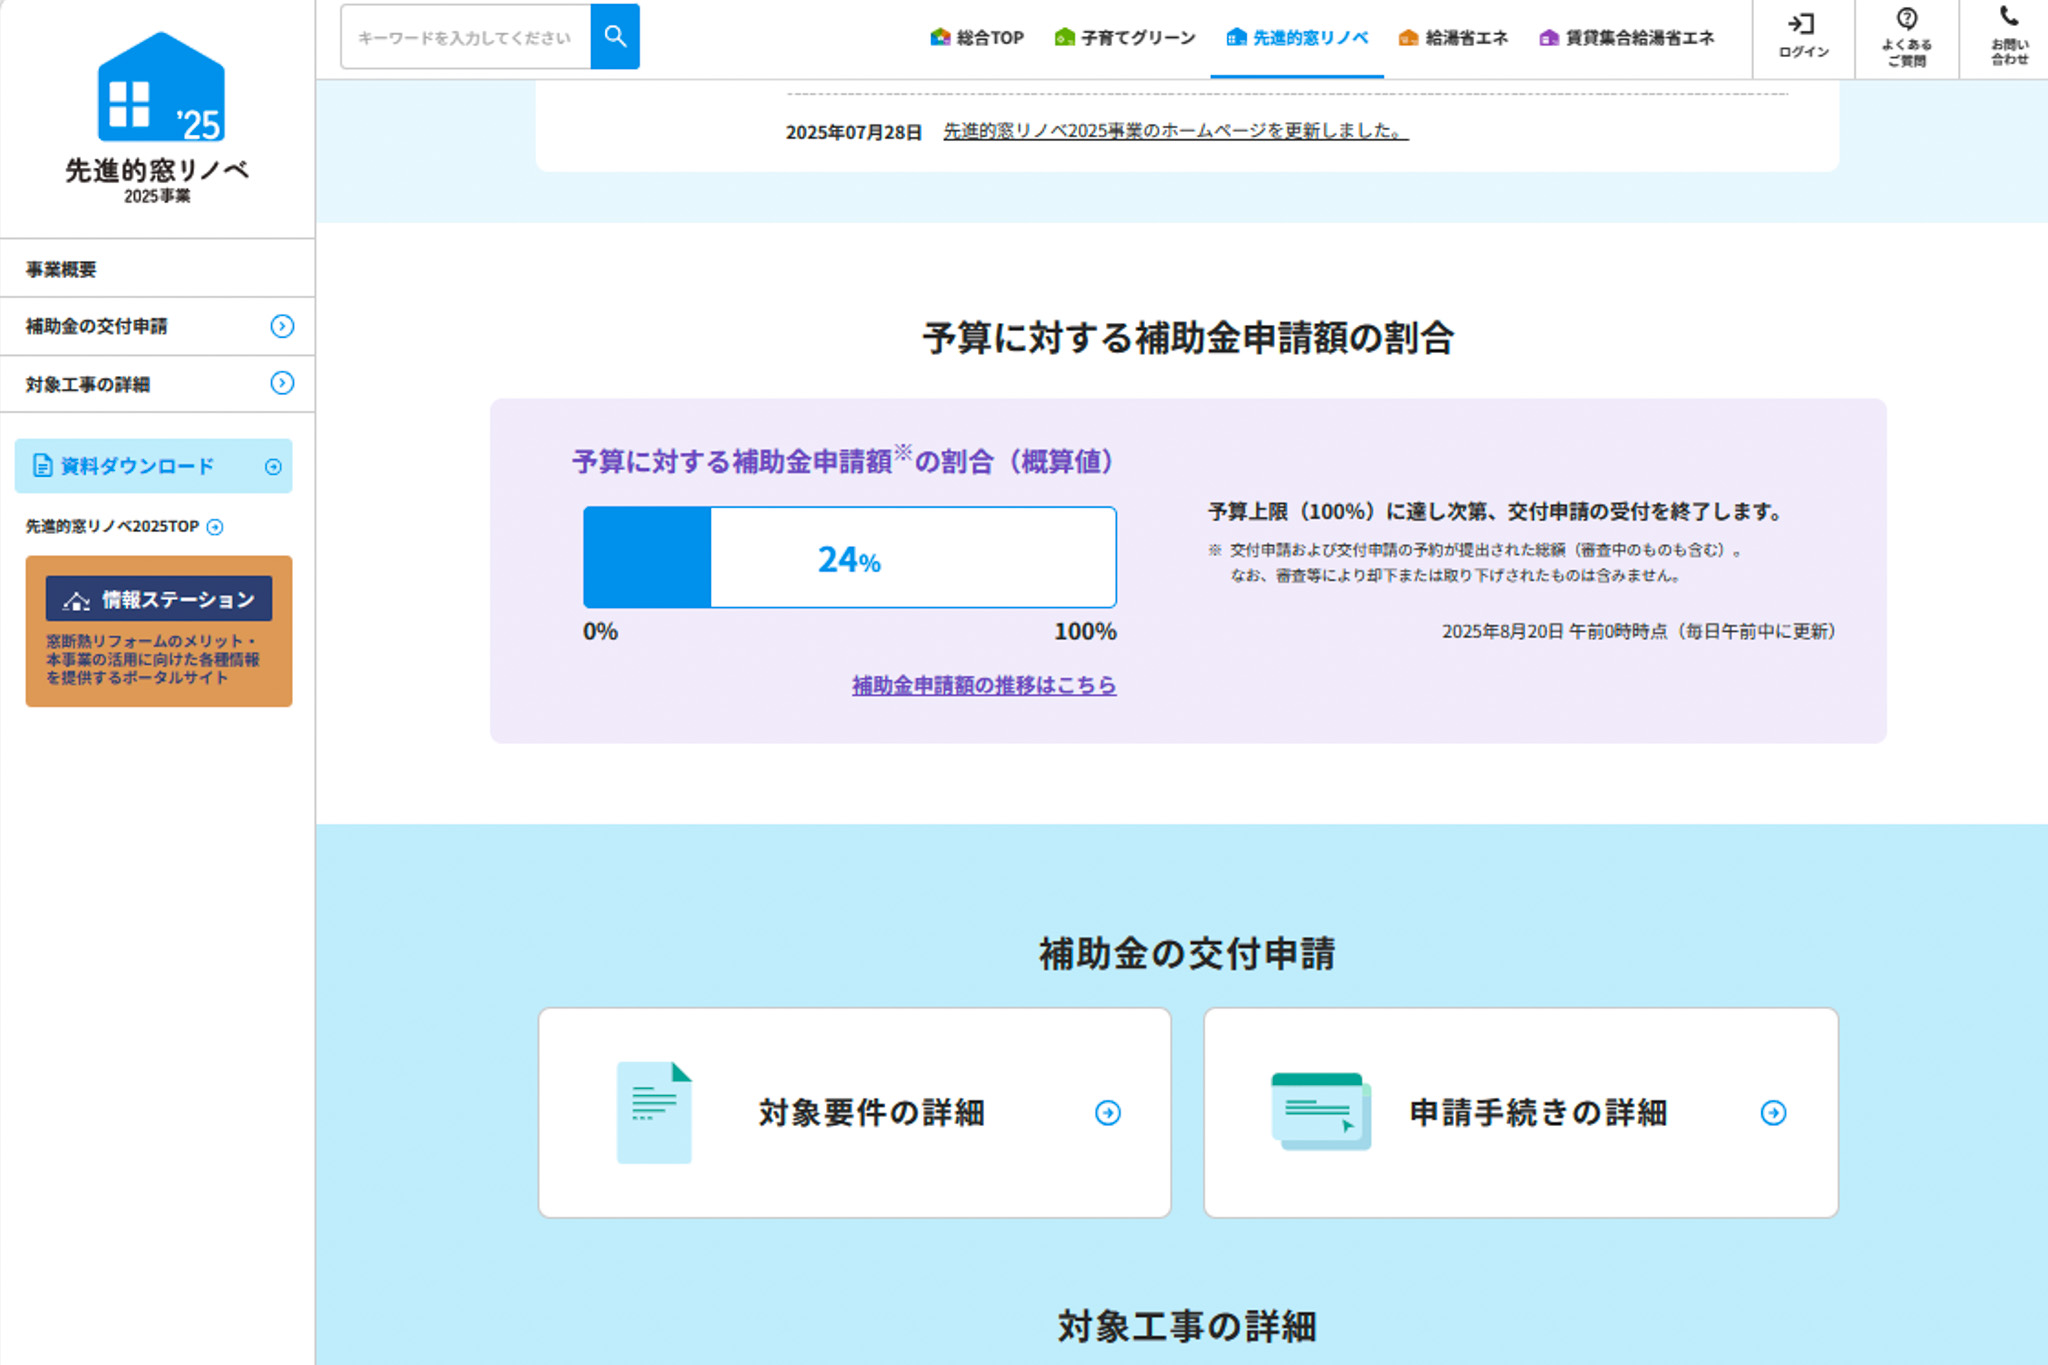
Task: Switch to 子育てグリーン tab
Action: point(1125,38)
